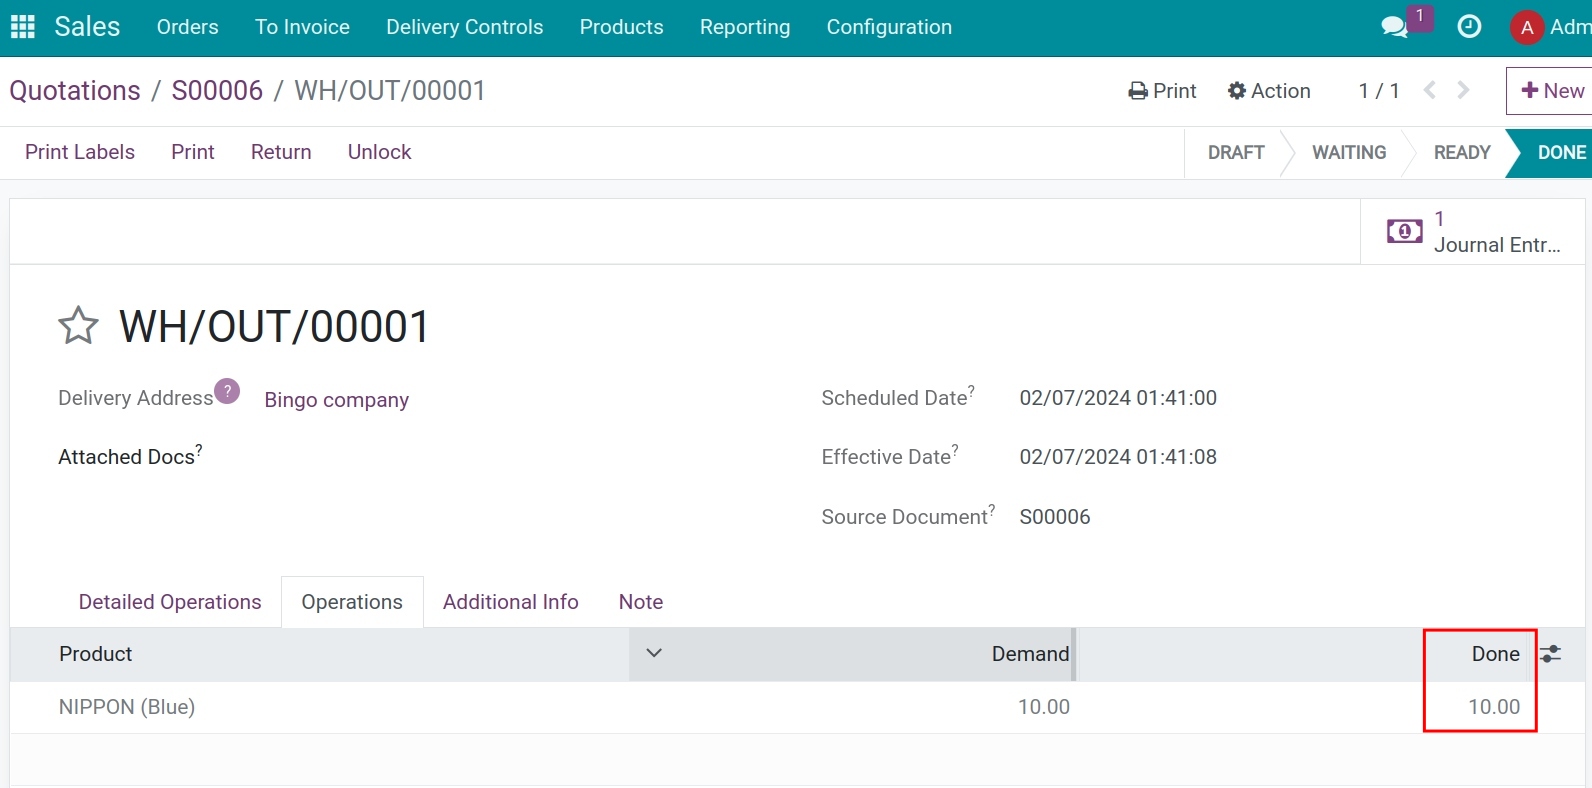The image size is (1592, 788).
Task: Open optional columns adjust settings icon
Action: point(1550,654)
